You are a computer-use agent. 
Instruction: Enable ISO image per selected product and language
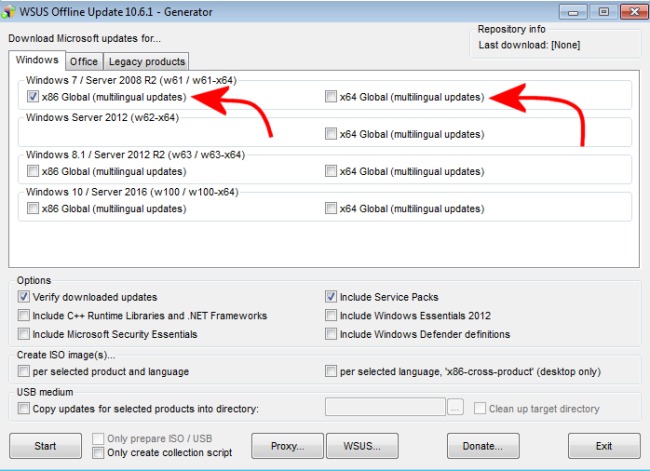coord(24,371)
